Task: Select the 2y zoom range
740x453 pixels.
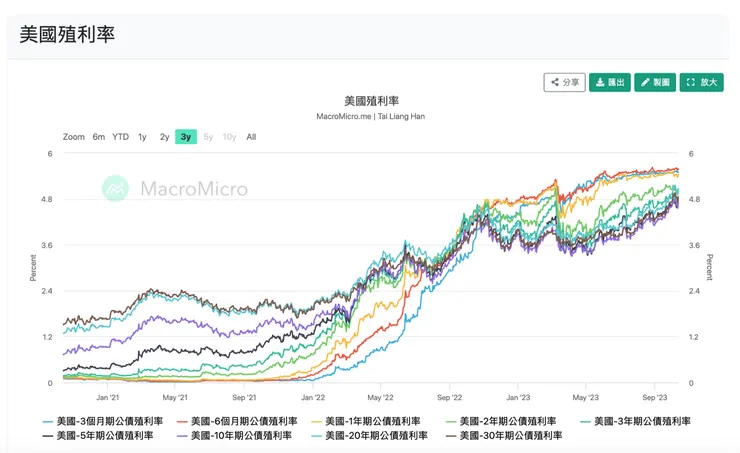Action: 164,137
